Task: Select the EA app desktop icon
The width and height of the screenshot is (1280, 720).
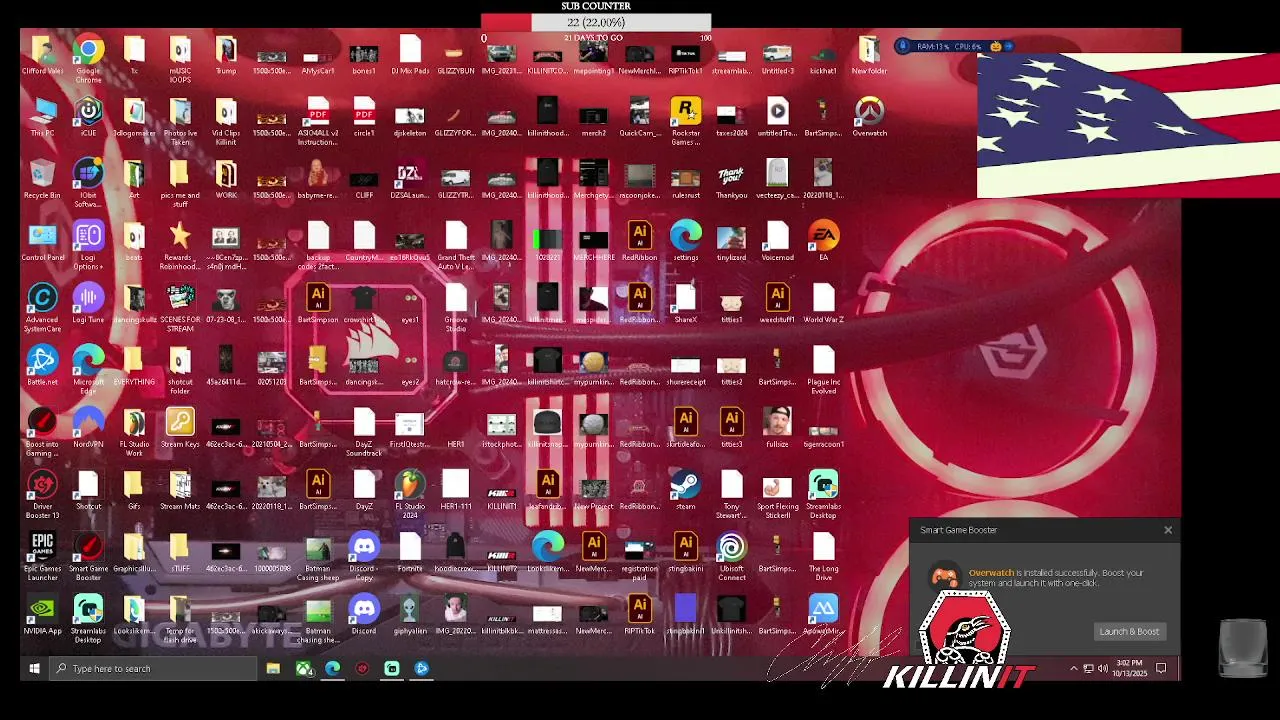Action: [x=823, y=241]
